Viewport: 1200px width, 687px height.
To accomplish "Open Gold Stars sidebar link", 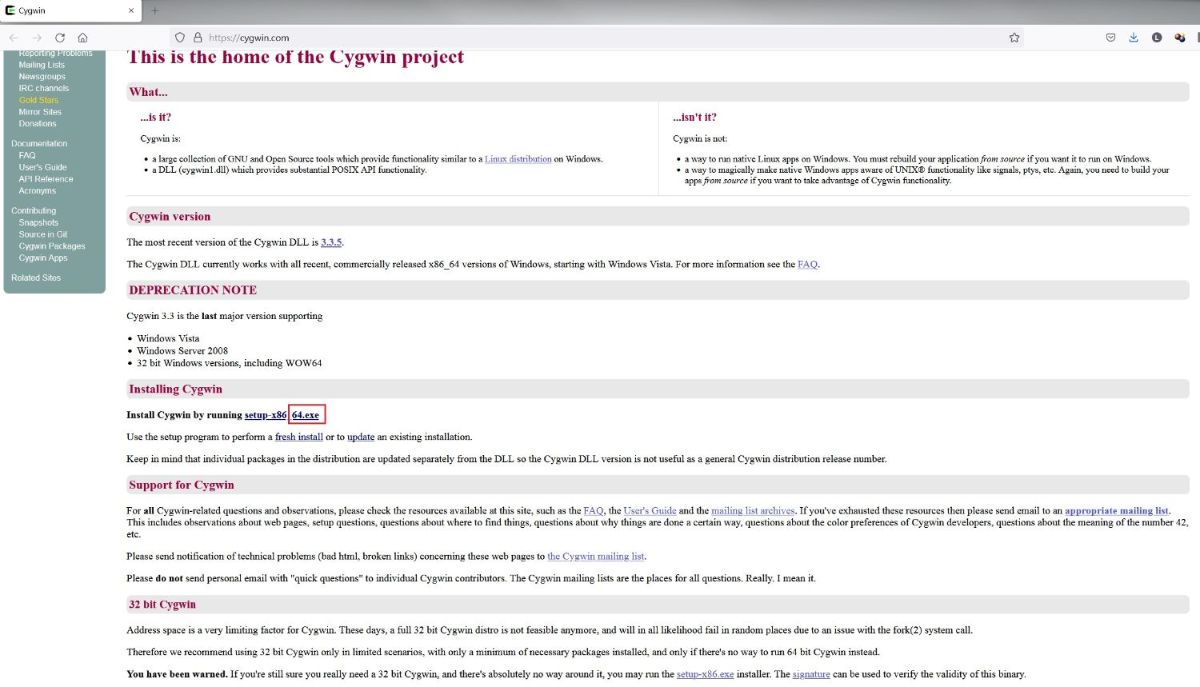I will click(x=38, y=100).
